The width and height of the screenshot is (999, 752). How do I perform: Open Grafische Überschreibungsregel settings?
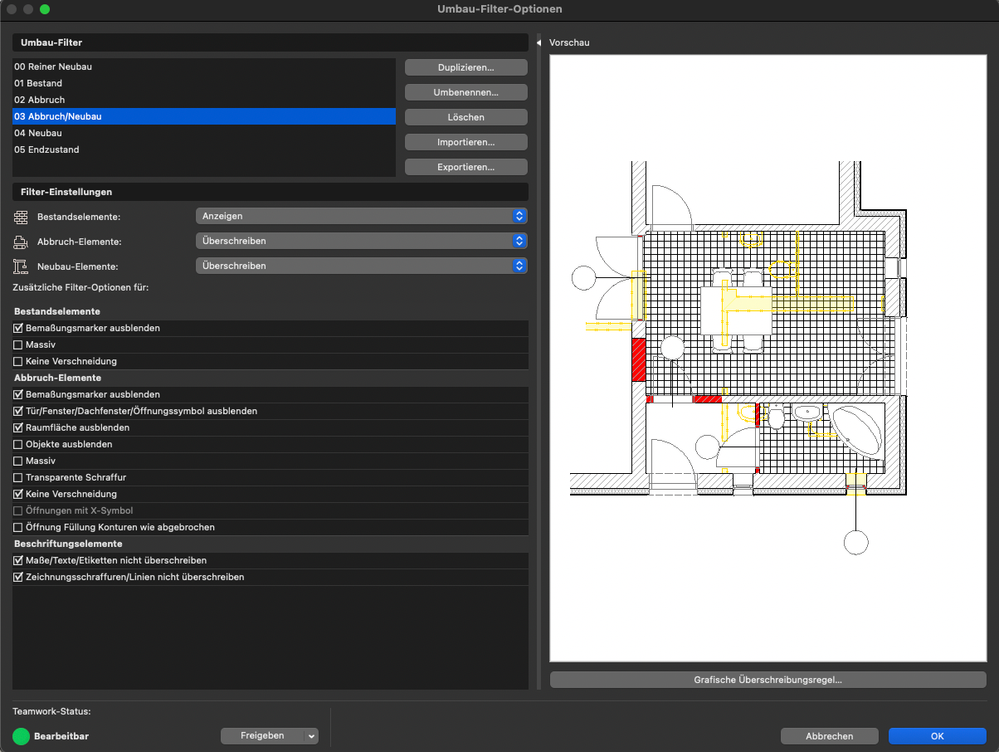(768, 680)
